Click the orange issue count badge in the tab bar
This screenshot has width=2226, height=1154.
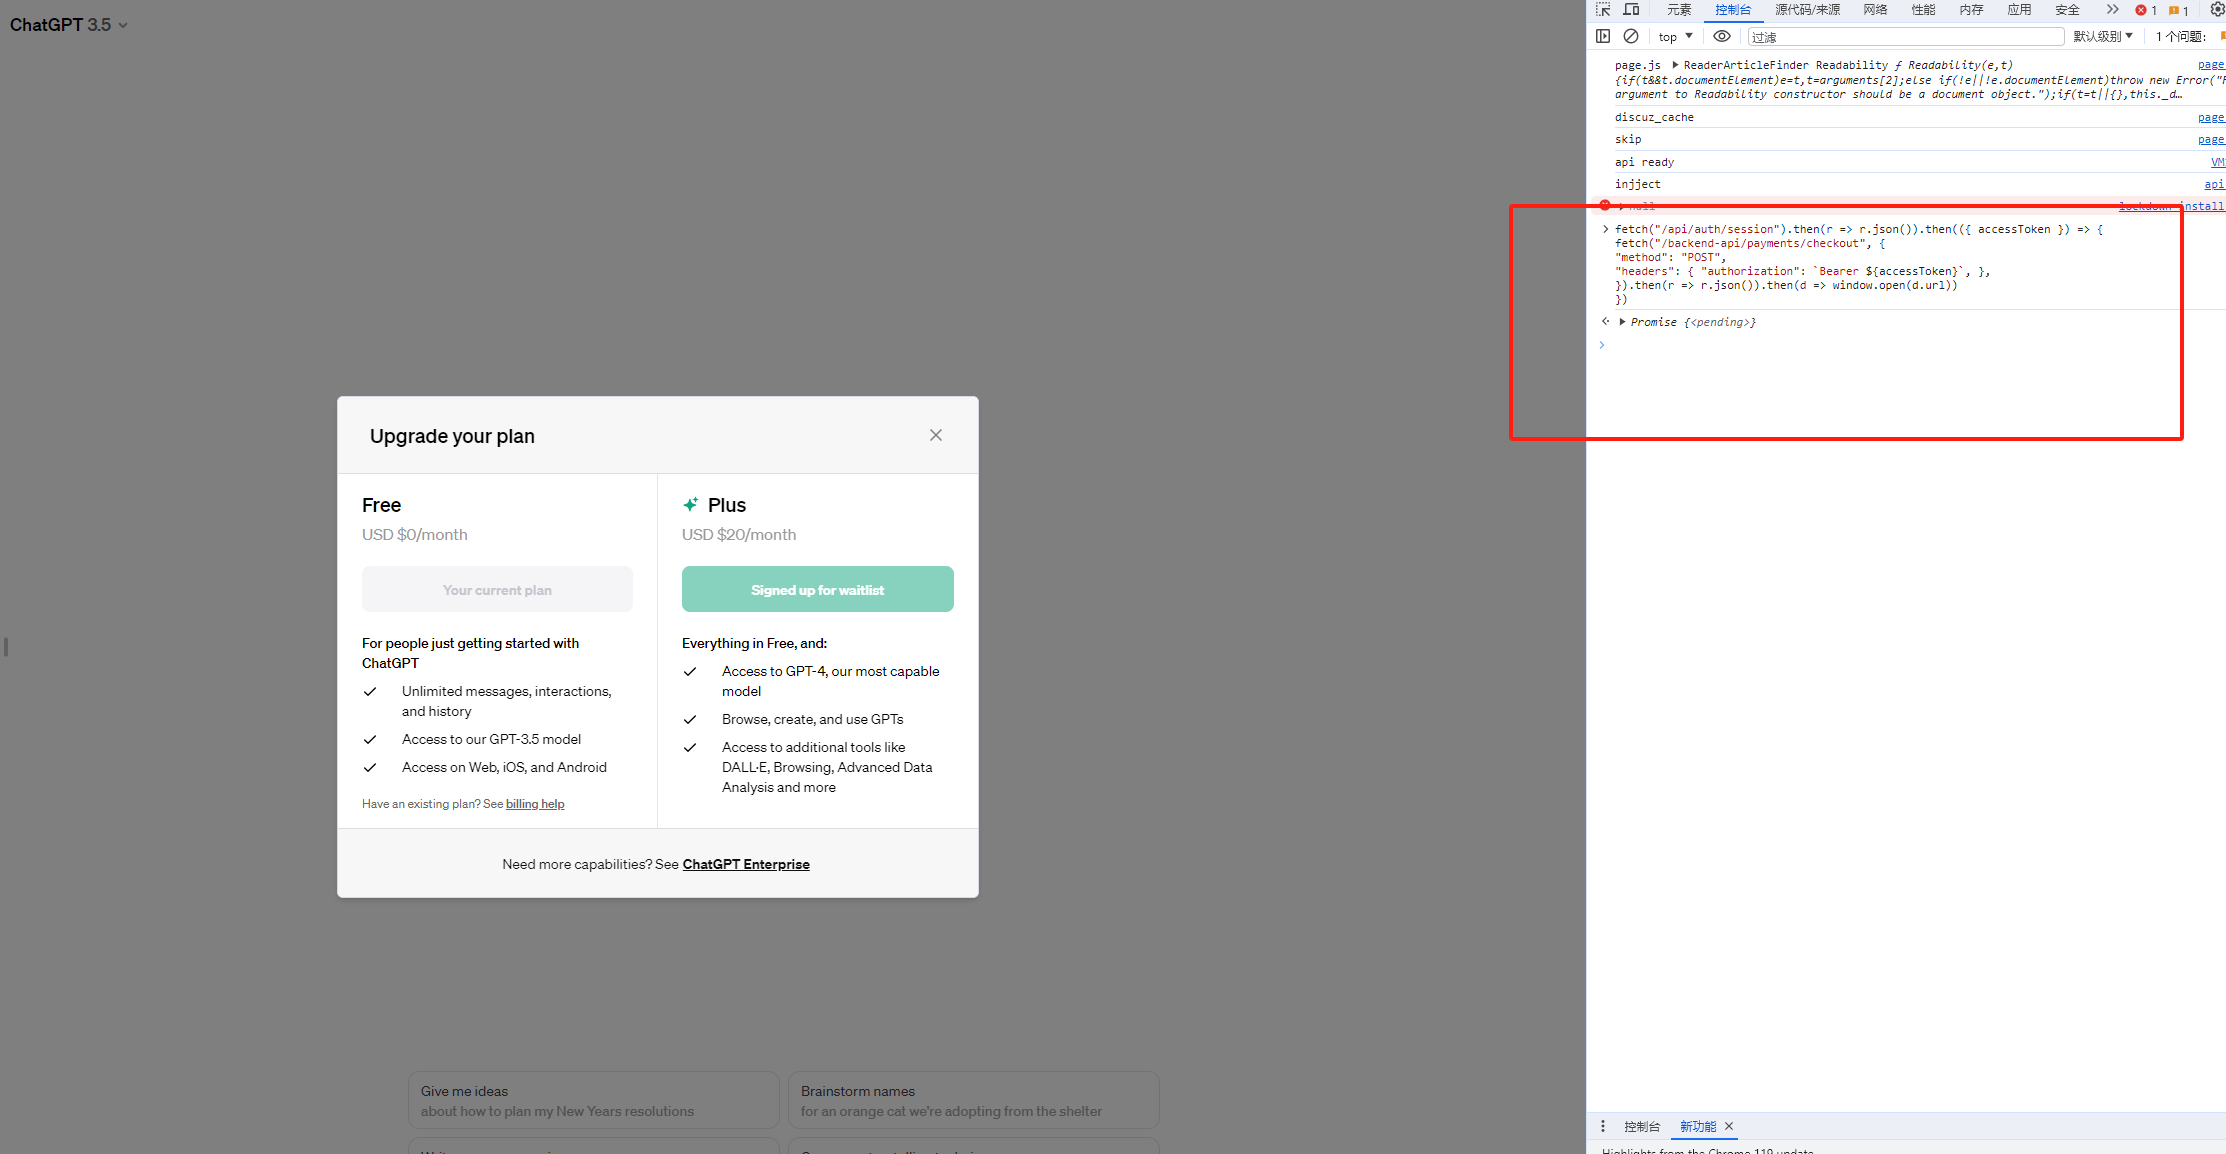click(x=2179, y=11)
